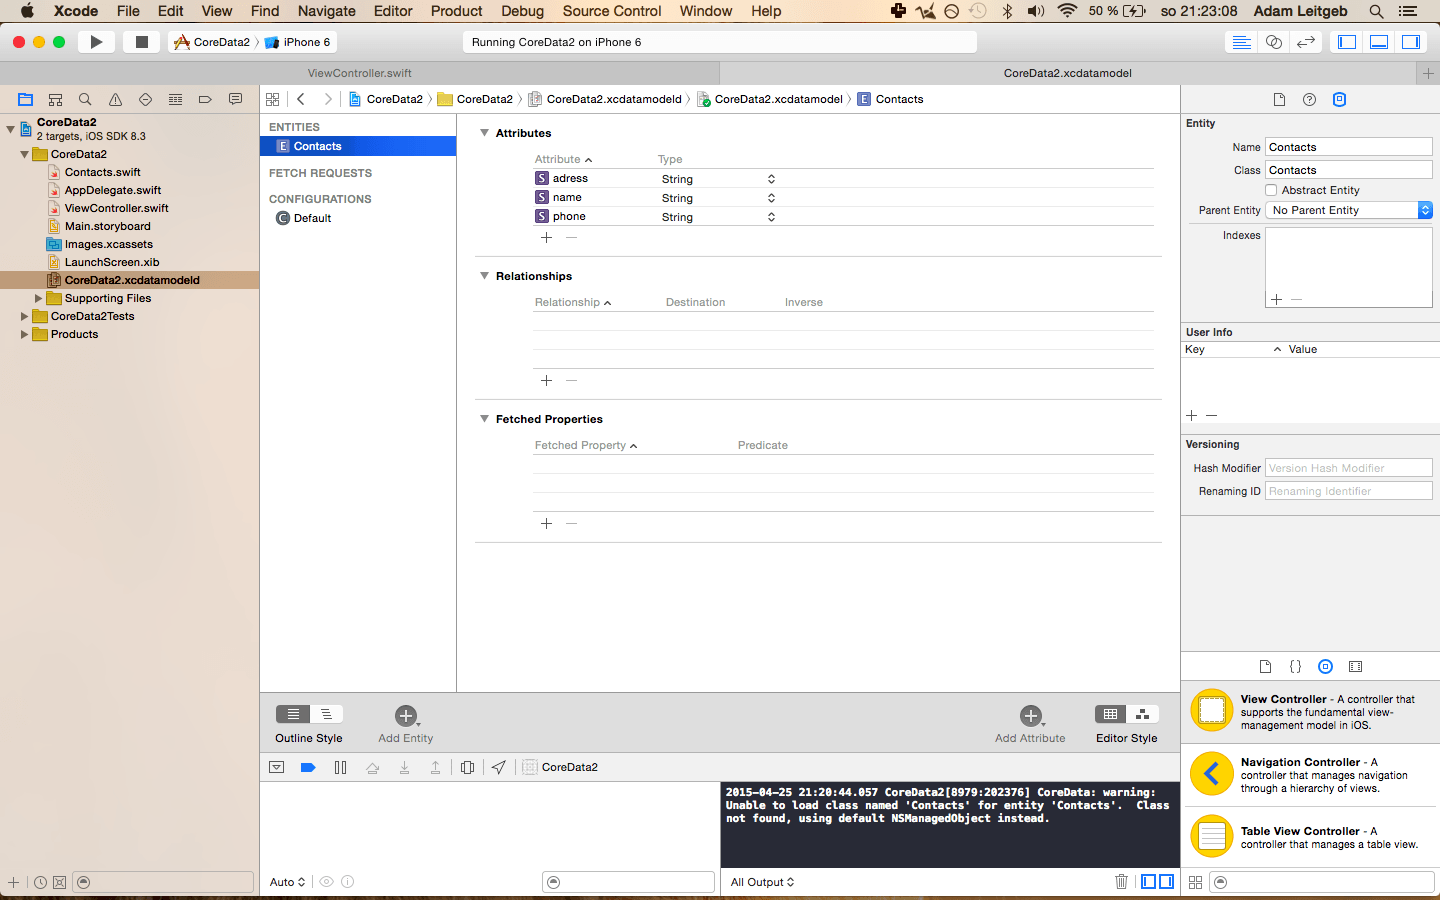Open the Debug menu
The height and width of the screenshot is (900, 1440).
(x=522, y=11)
